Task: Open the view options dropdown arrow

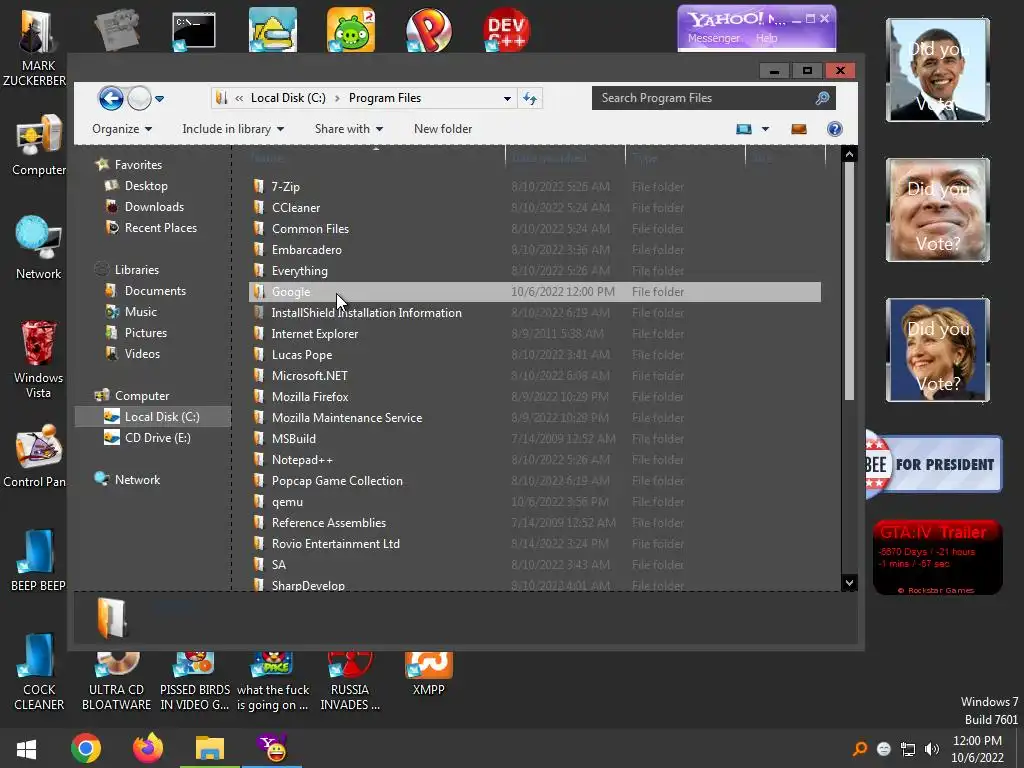Action: click(x=765, y=129)
